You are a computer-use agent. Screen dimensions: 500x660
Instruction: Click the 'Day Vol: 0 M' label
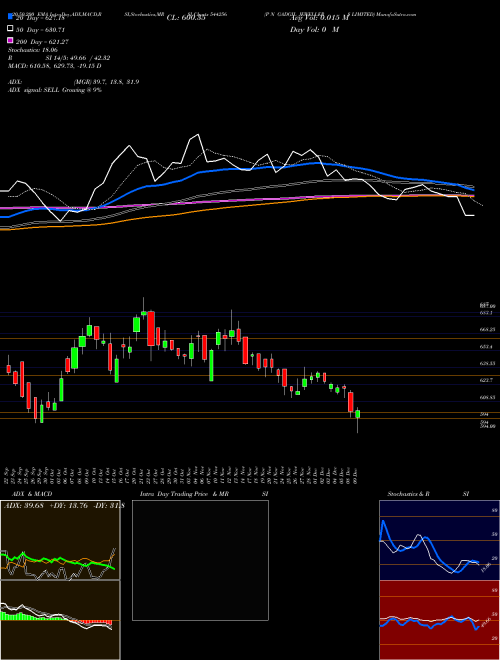pyautogui.click(x=314, y=29)
